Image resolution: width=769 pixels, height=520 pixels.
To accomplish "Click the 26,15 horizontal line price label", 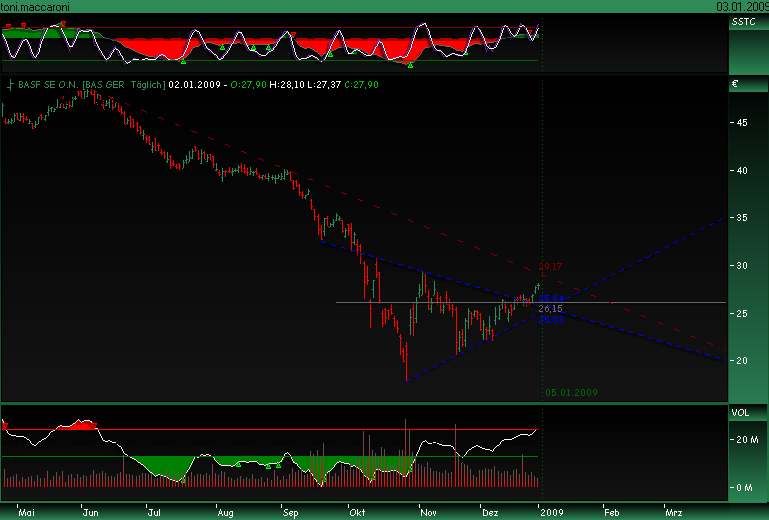I will click(x=551, y=309).
